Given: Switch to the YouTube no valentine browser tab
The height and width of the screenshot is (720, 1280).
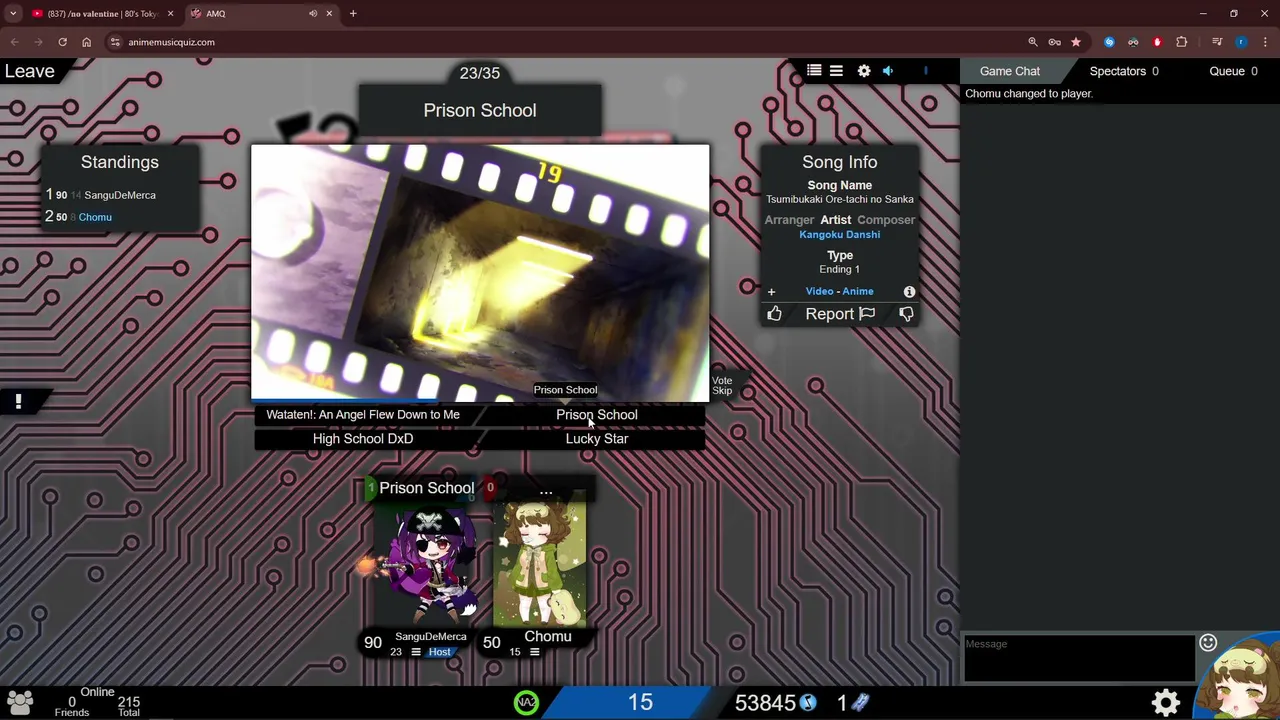Looking at the screenshot, I should 100,14.
